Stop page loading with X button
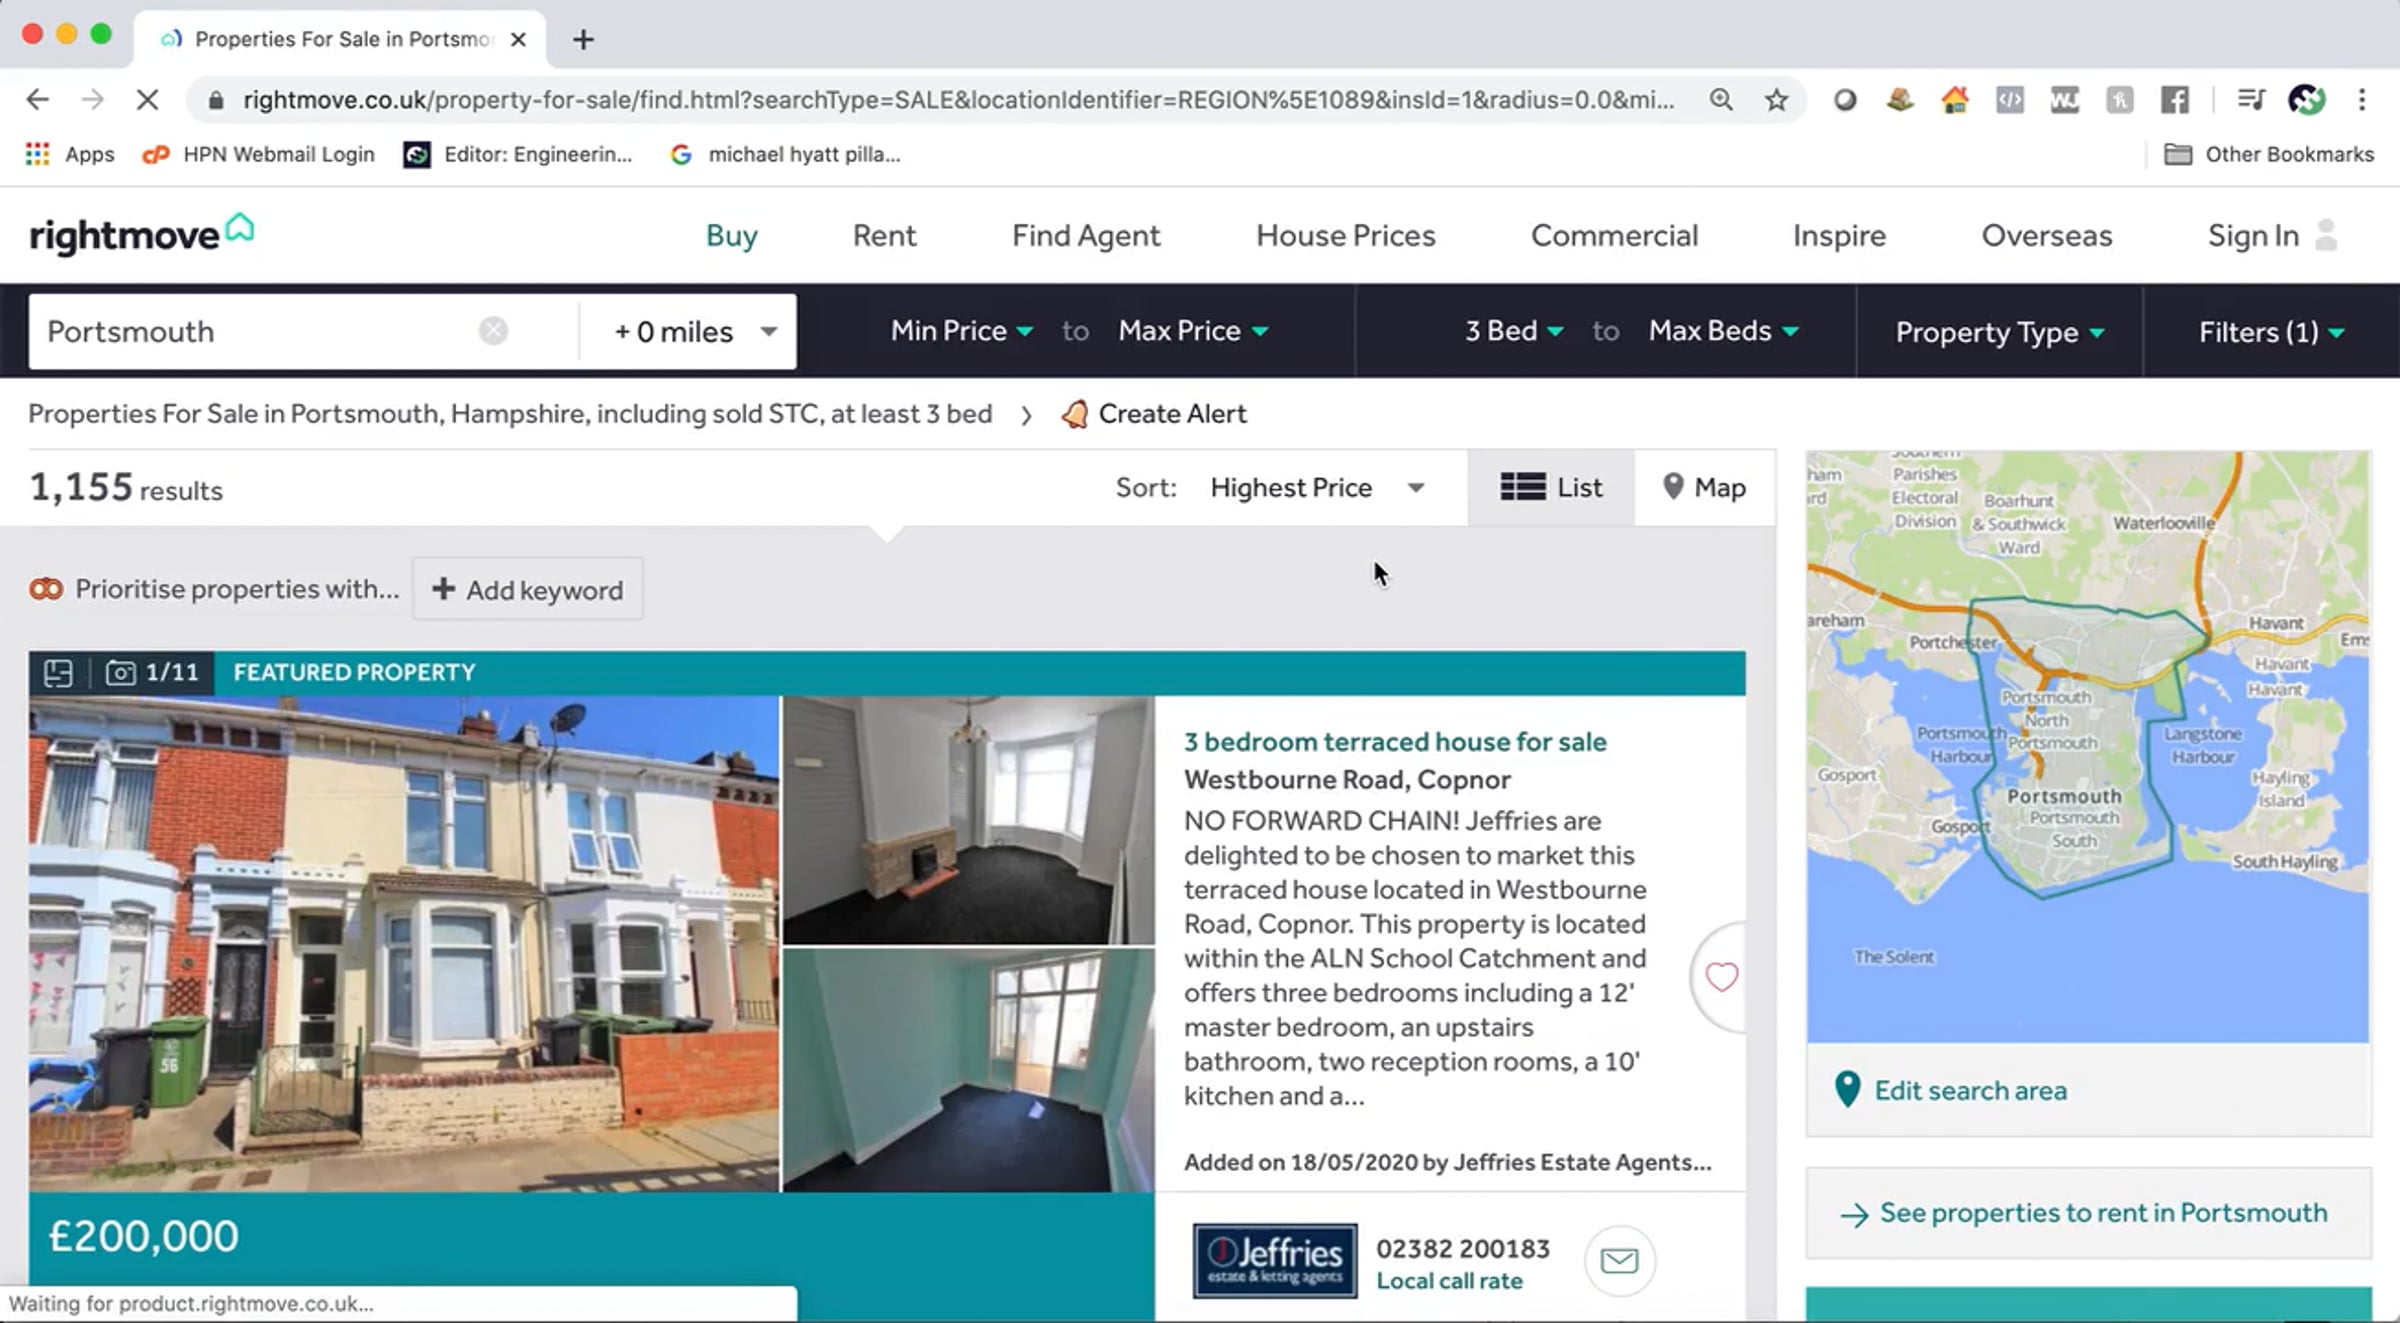Screen dimensions: 2400x1323 [147, 100]
